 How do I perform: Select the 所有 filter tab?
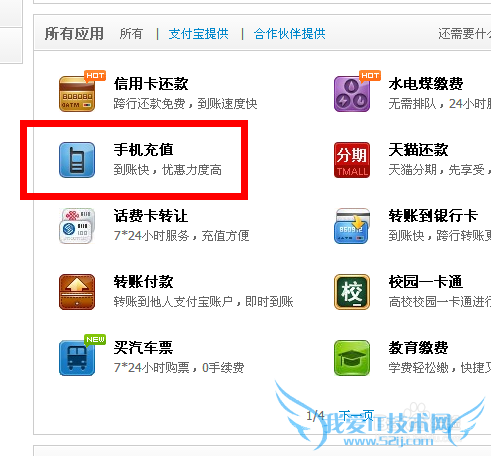click(131, 34)
